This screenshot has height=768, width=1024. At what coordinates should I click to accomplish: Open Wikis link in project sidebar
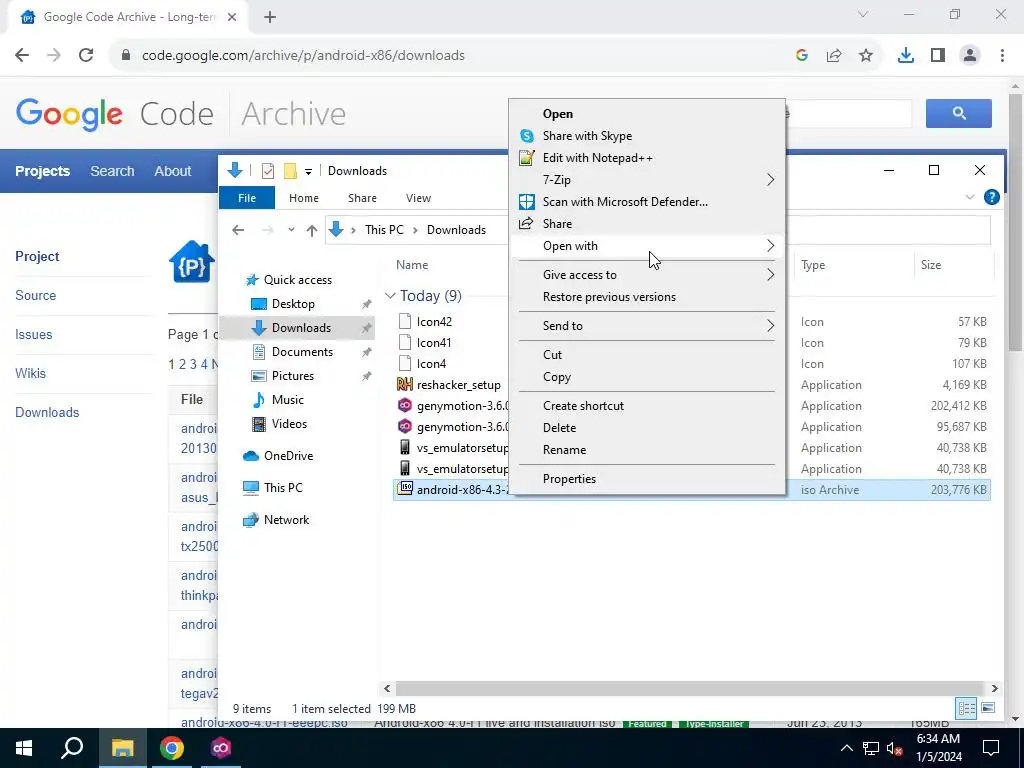point(31,374)
